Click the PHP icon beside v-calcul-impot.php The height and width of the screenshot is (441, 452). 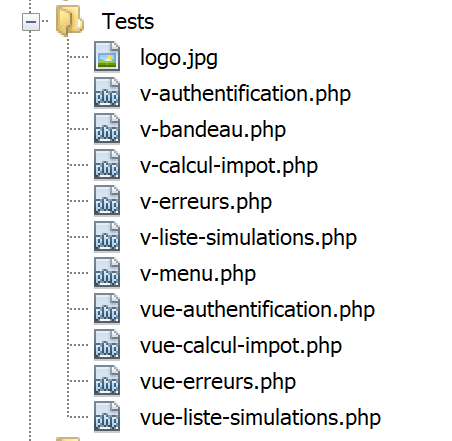107,165
